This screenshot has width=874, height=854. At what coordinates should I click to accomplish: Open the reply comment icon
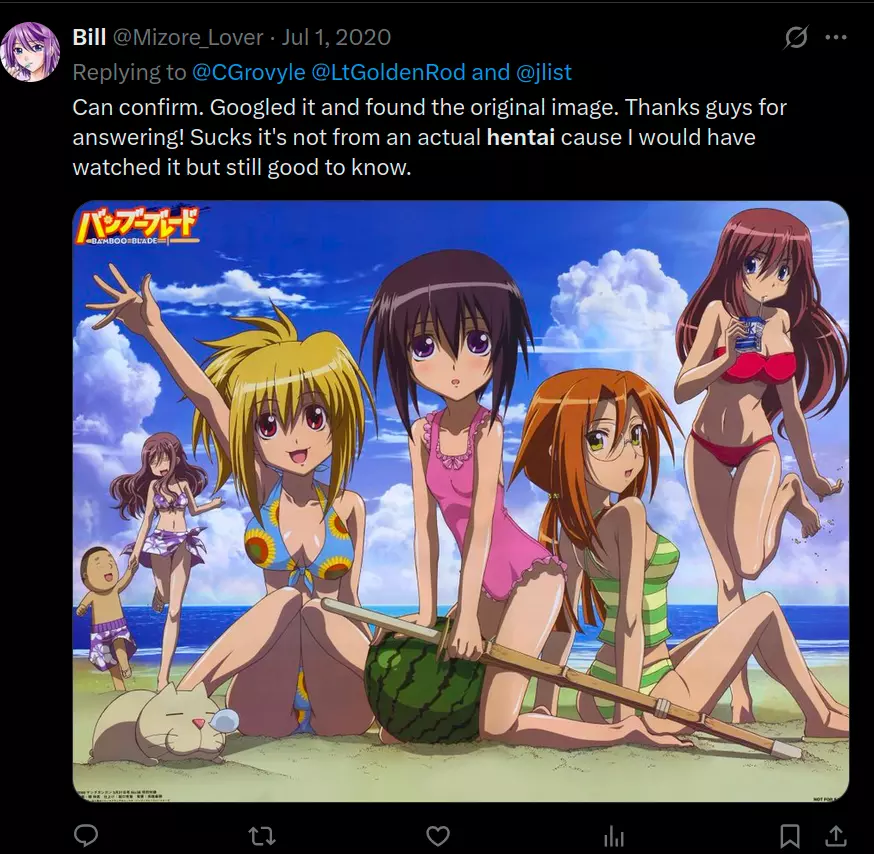pos(86,835)
